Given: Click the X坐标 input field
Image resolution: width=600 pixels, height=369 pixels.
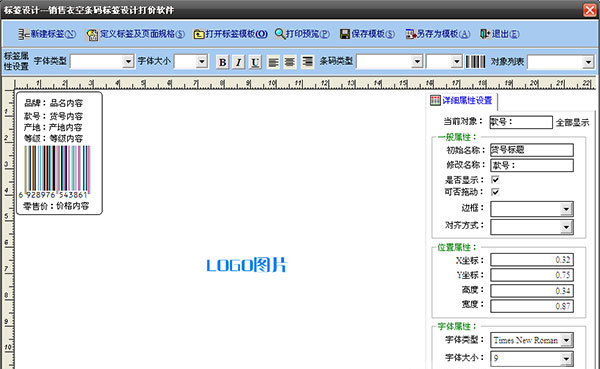Looking at the screenshot, I should (532, 260).
